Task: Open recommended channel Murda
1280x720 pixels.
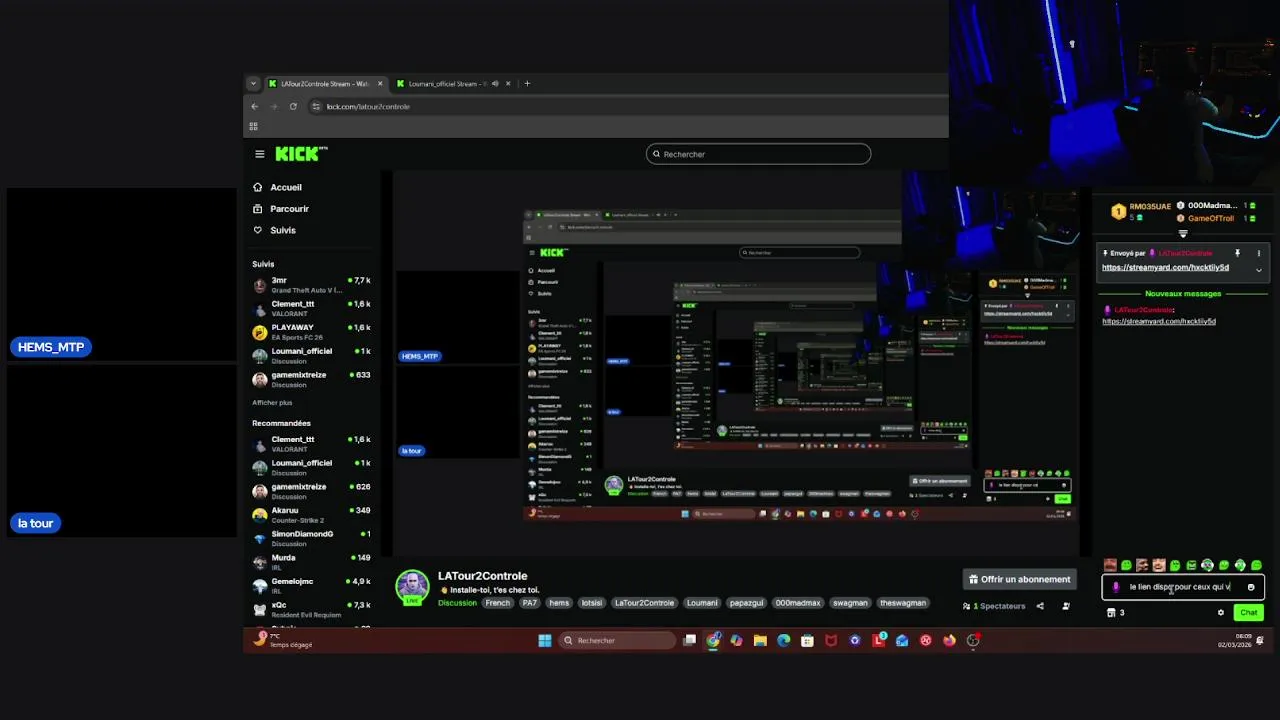Action: (x=312, y=562)
